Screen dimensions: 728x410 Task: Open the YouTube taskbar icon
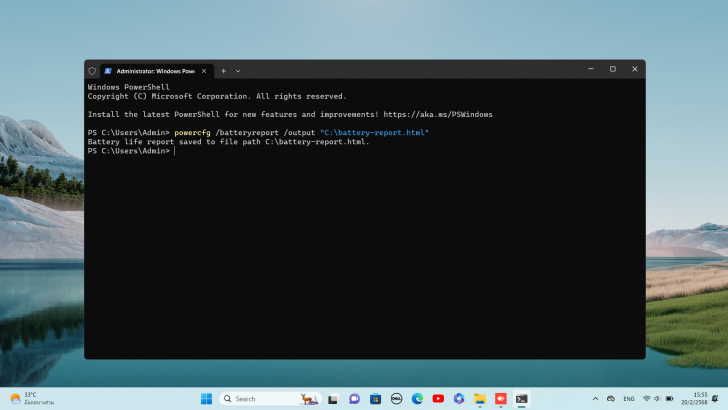[438, 398]
